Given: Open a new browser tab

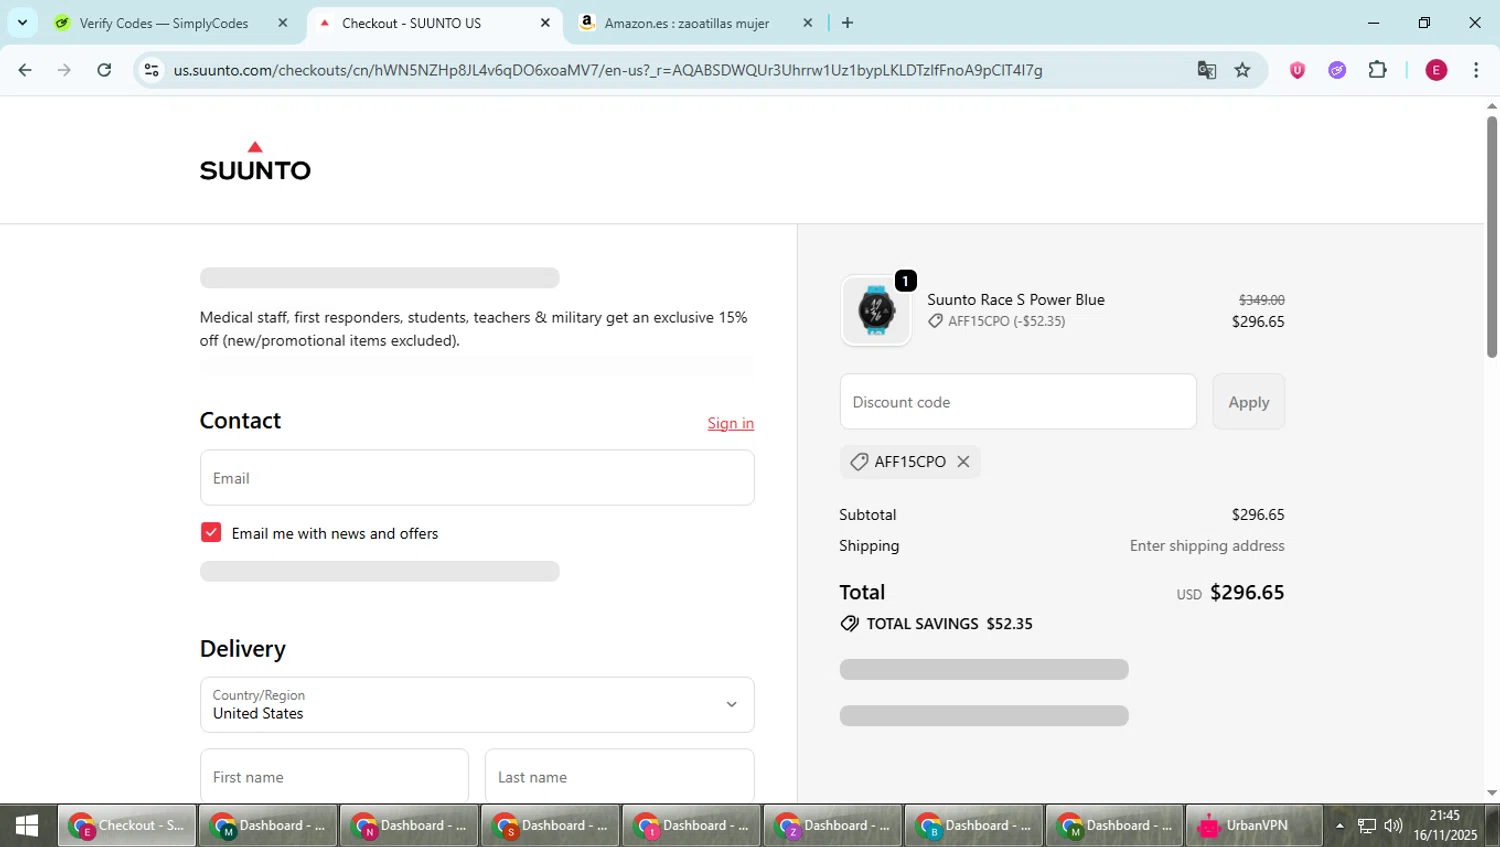Looking at the screenshot, I should click(x=847, y=23).
